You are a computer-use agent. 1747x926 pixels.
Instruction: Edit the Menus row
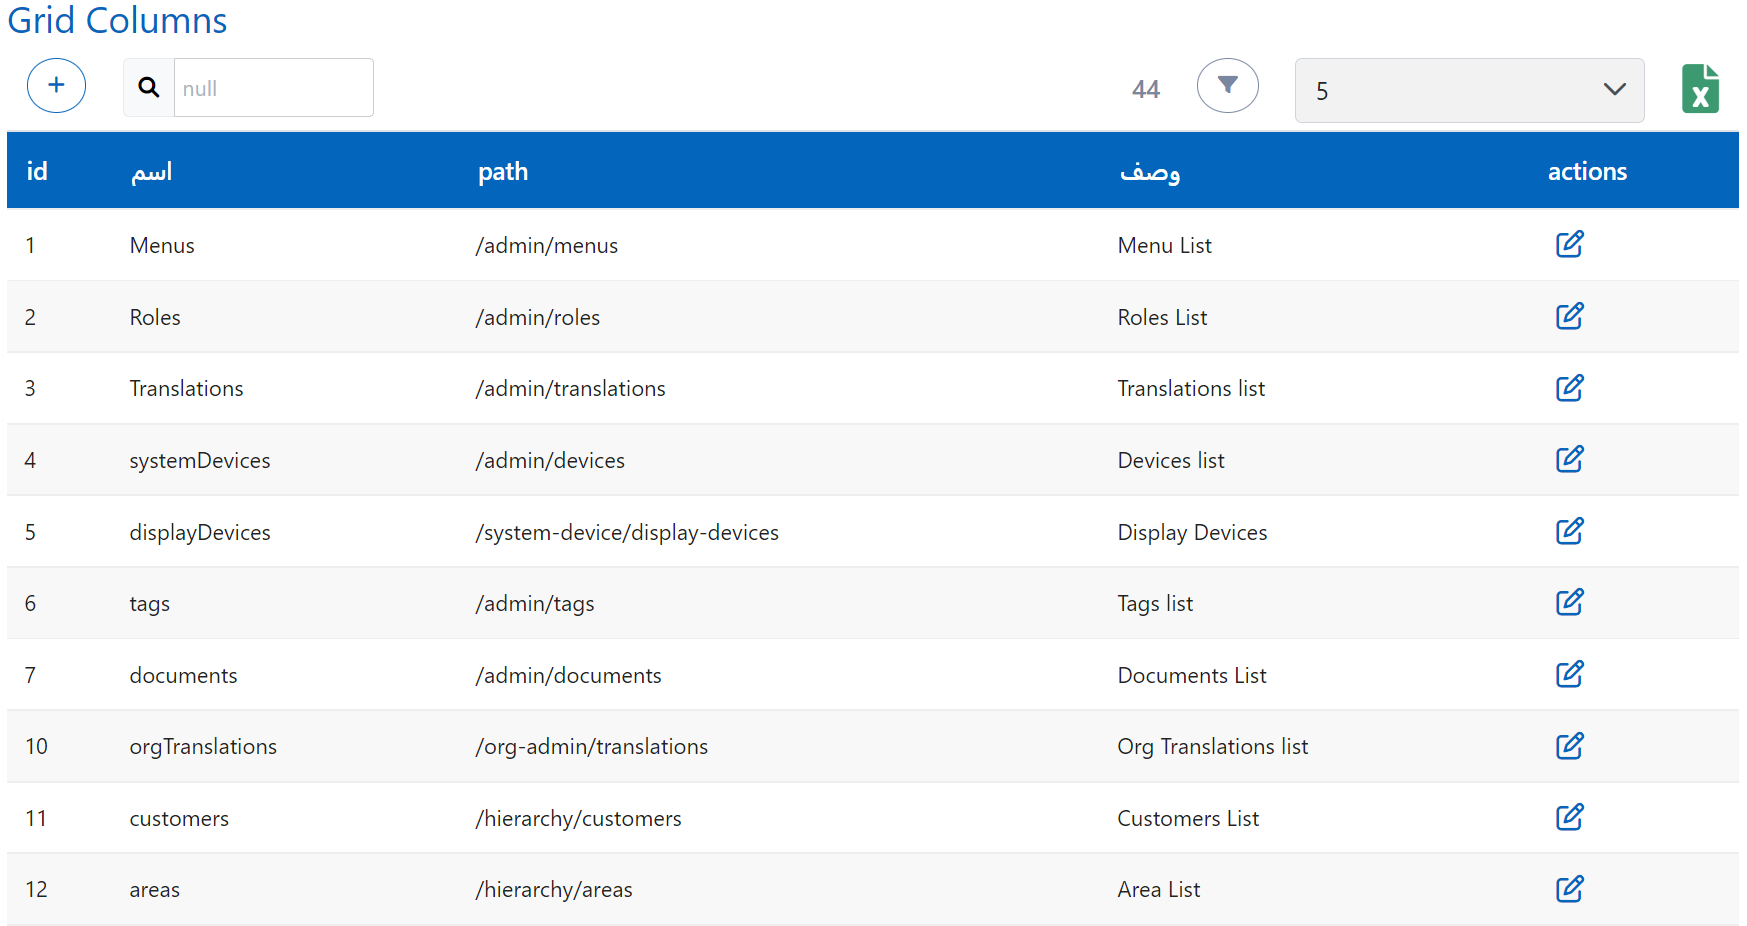coord(1569,245)
